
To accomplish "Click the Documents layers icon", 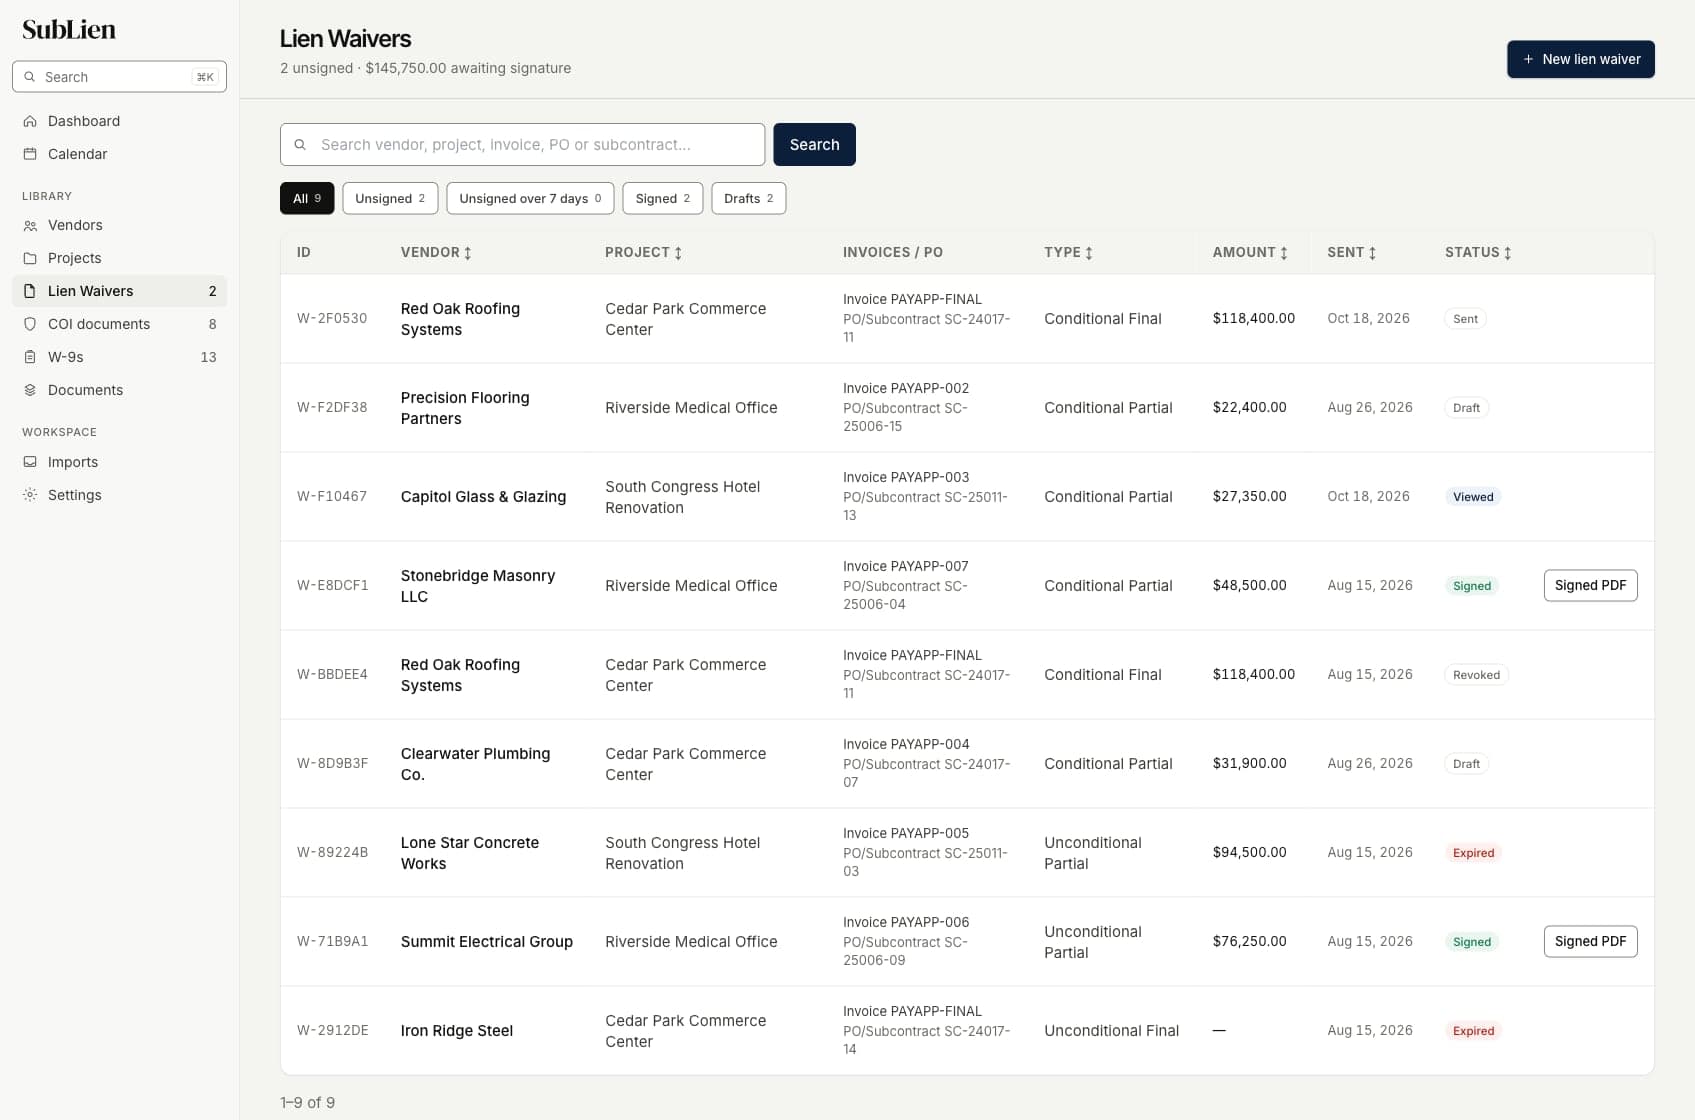I will pyautogui.click(x=30, y=390).
